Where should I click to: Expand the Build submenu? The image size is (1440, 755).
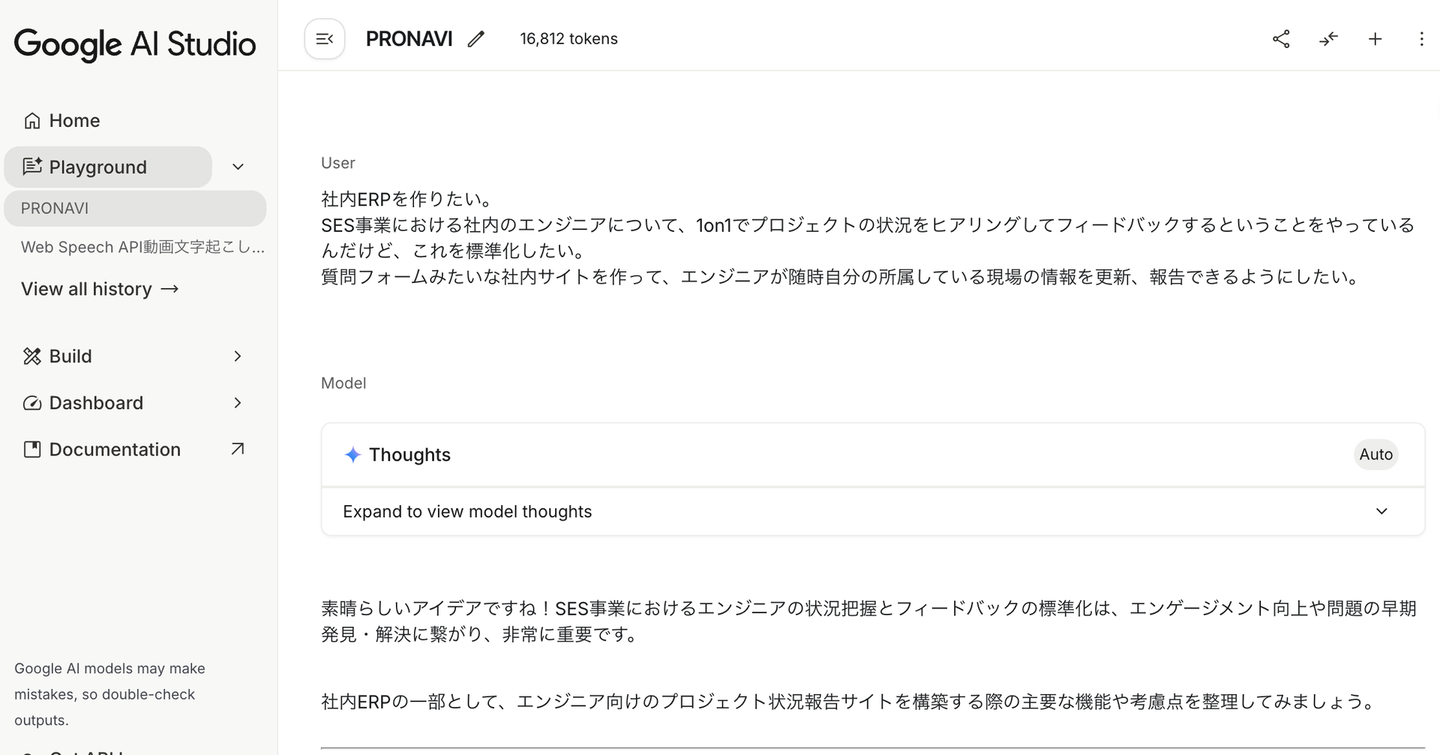click(237, 356)
